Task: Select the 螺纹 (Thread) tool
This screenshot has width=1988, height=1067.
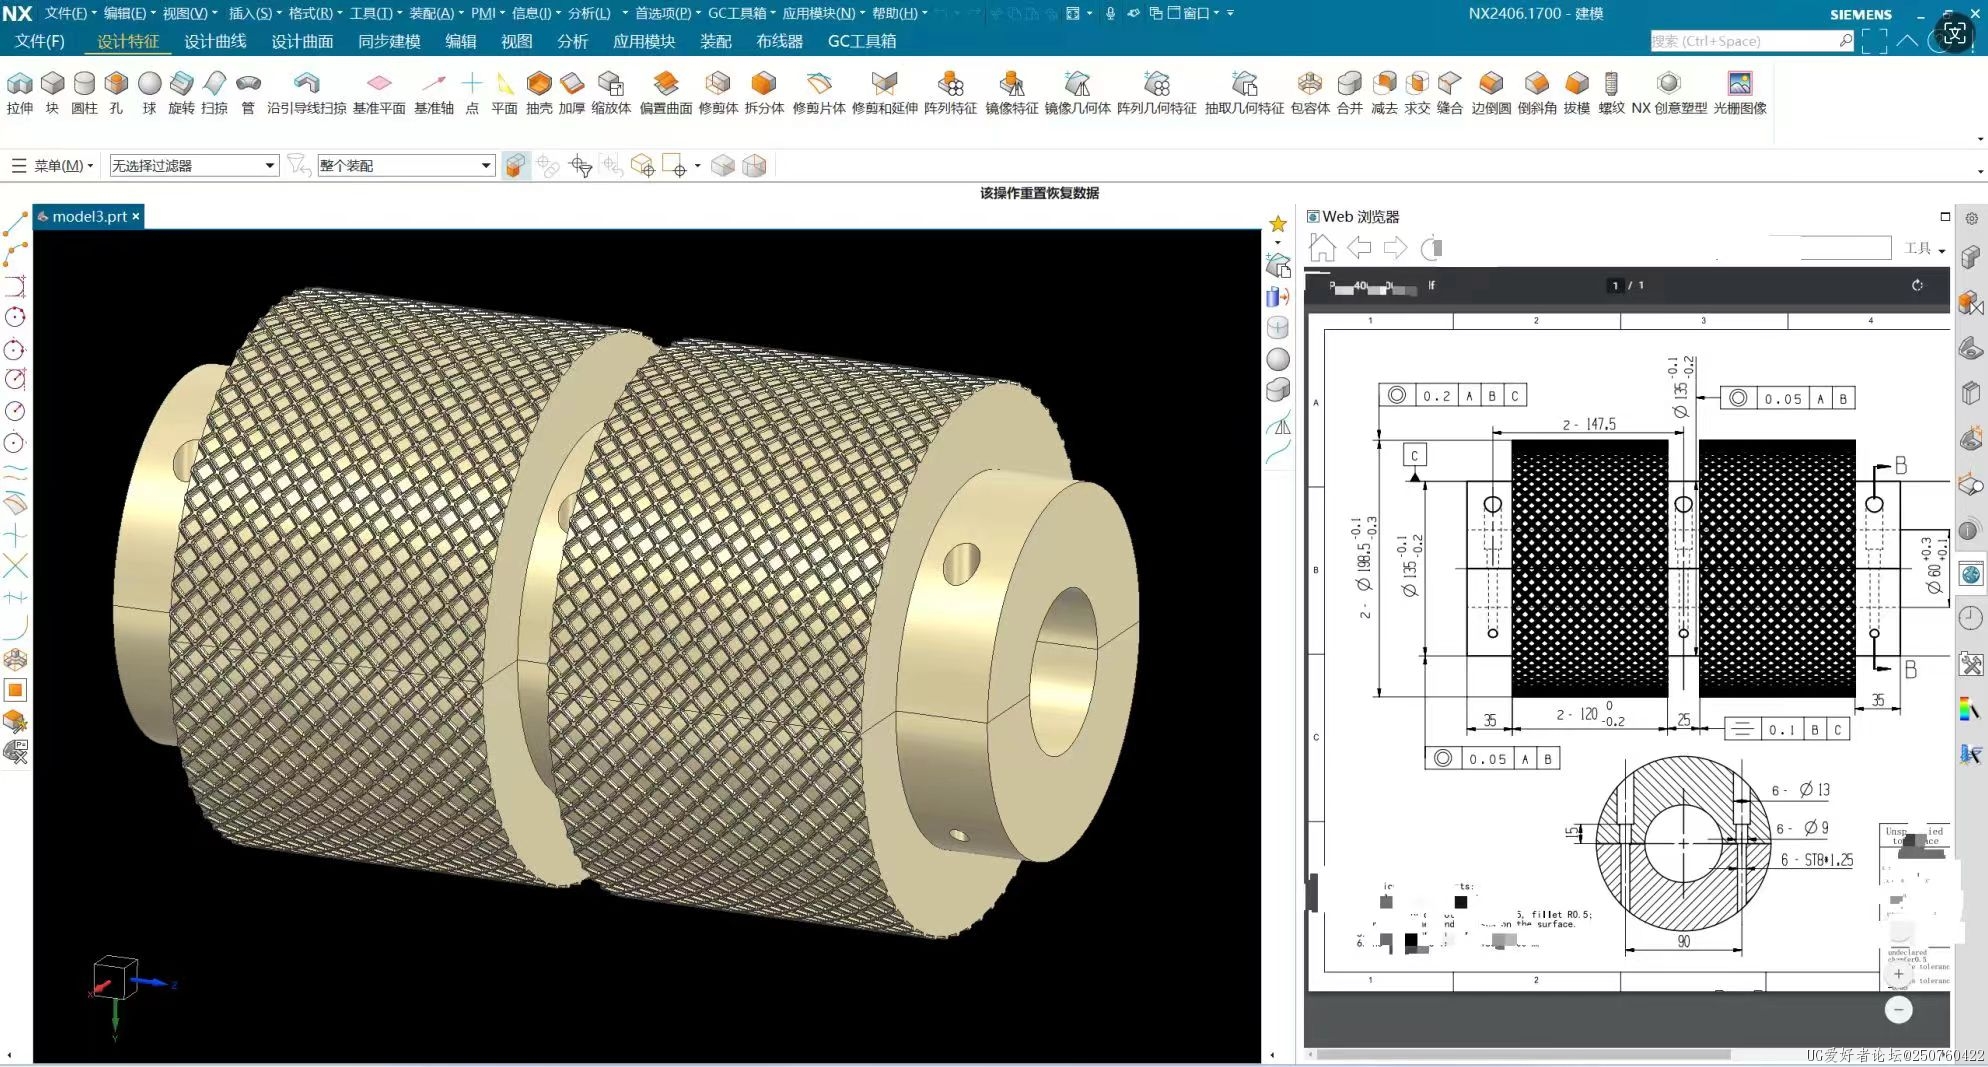Action: point(1611,92)
